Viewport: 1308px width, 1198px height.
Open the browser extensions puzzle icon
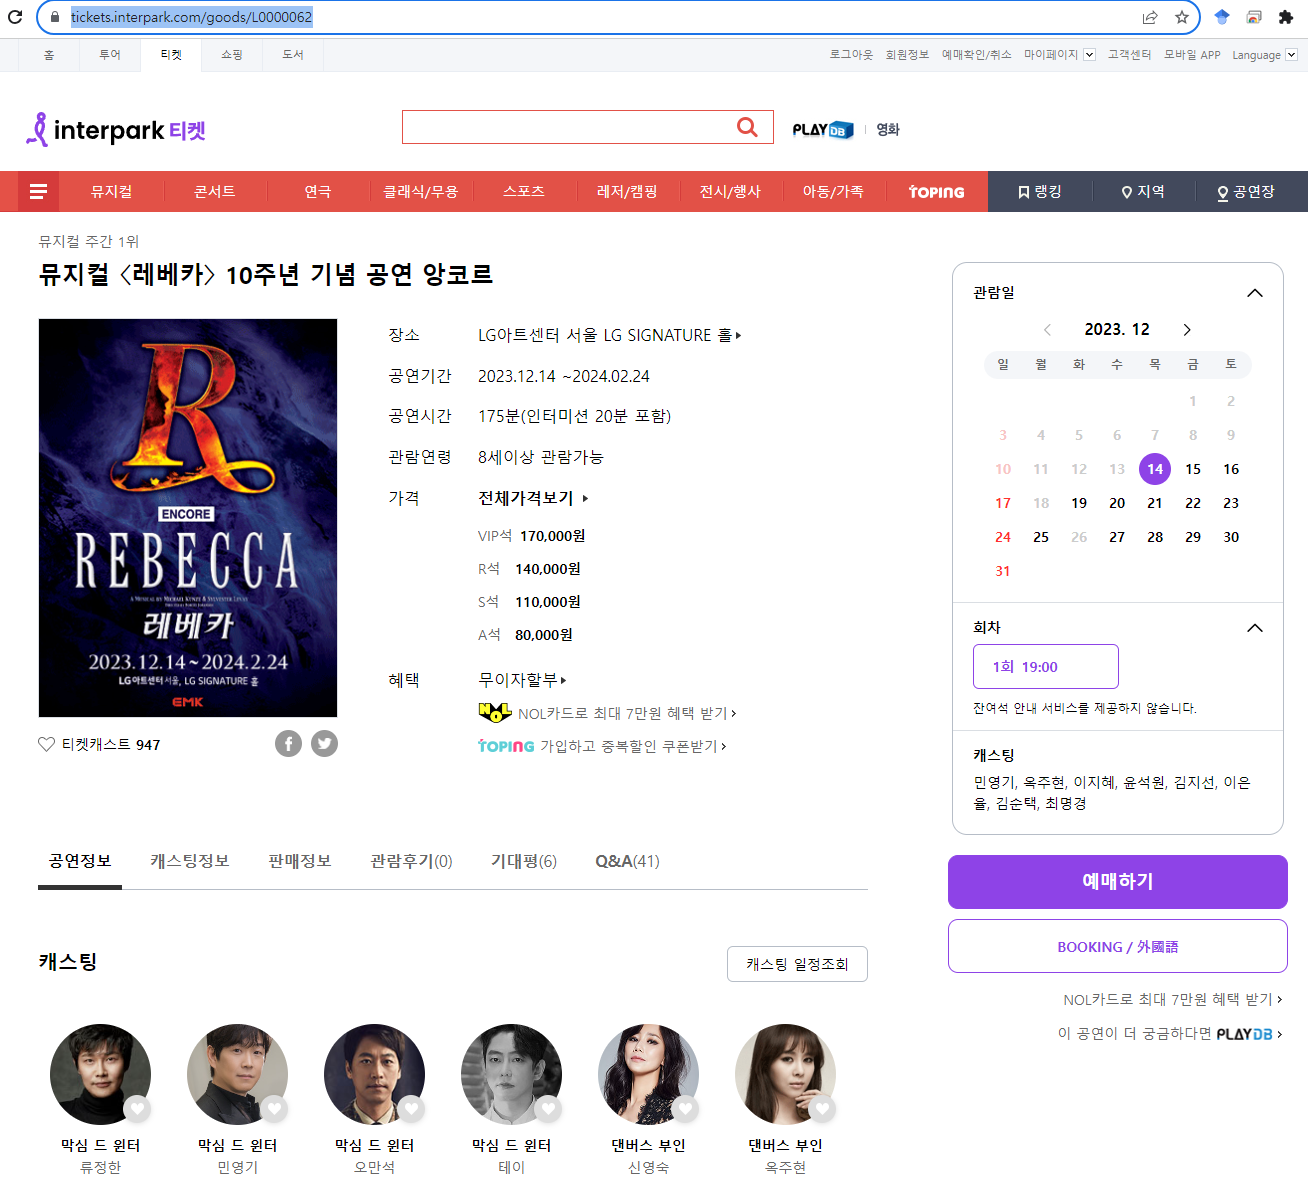pyautogui.click(x=1286, y=17)
